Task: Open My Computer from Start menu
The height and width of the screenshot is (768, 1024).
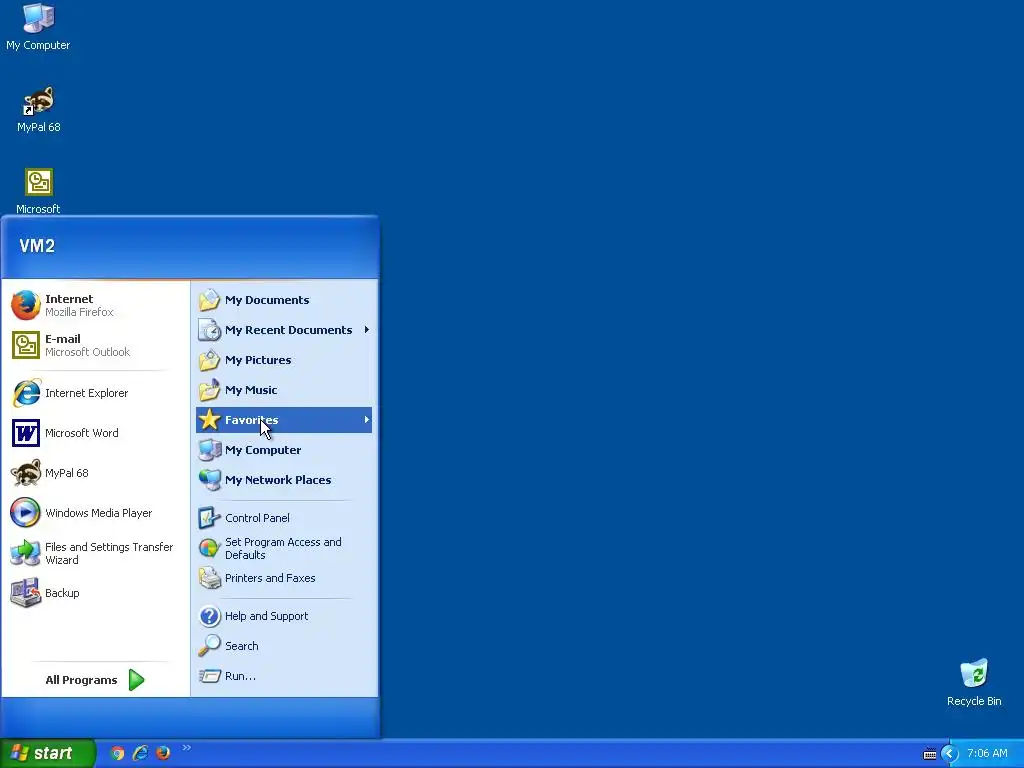Action: [284, 450]
